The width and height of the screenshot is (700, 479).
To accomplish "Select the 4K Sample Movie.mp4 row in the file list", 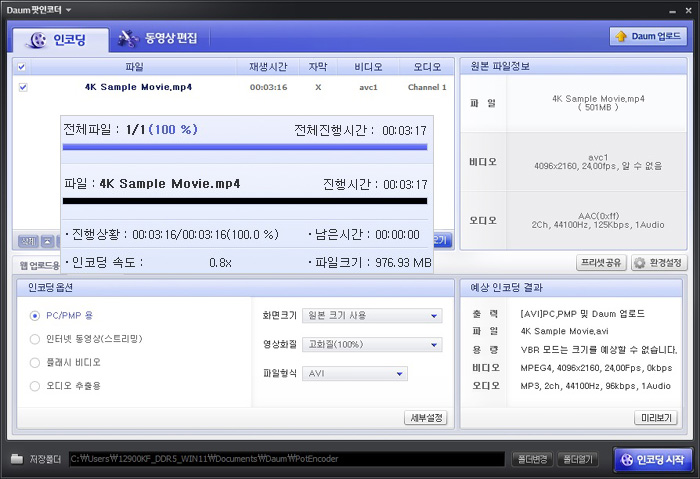I will [x=233, y=87].
